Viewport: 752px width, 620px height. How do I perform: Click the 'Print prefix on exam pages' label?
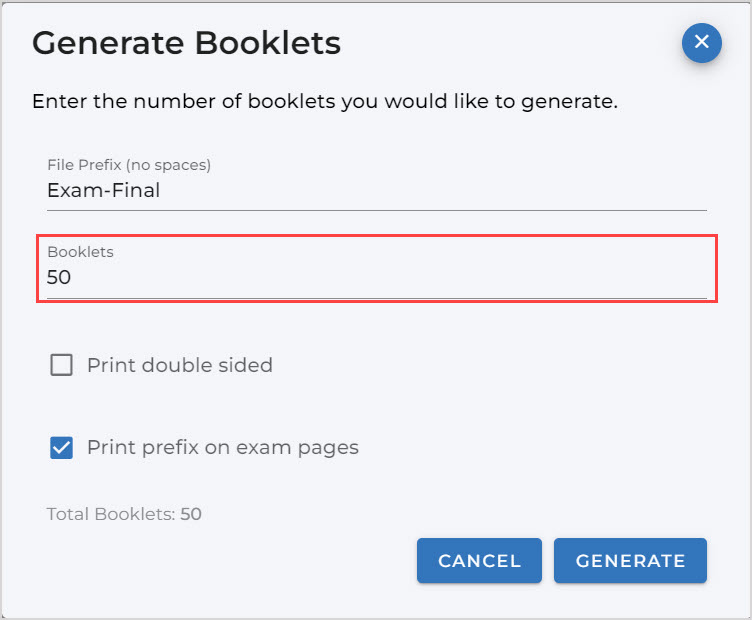(223, 447)
